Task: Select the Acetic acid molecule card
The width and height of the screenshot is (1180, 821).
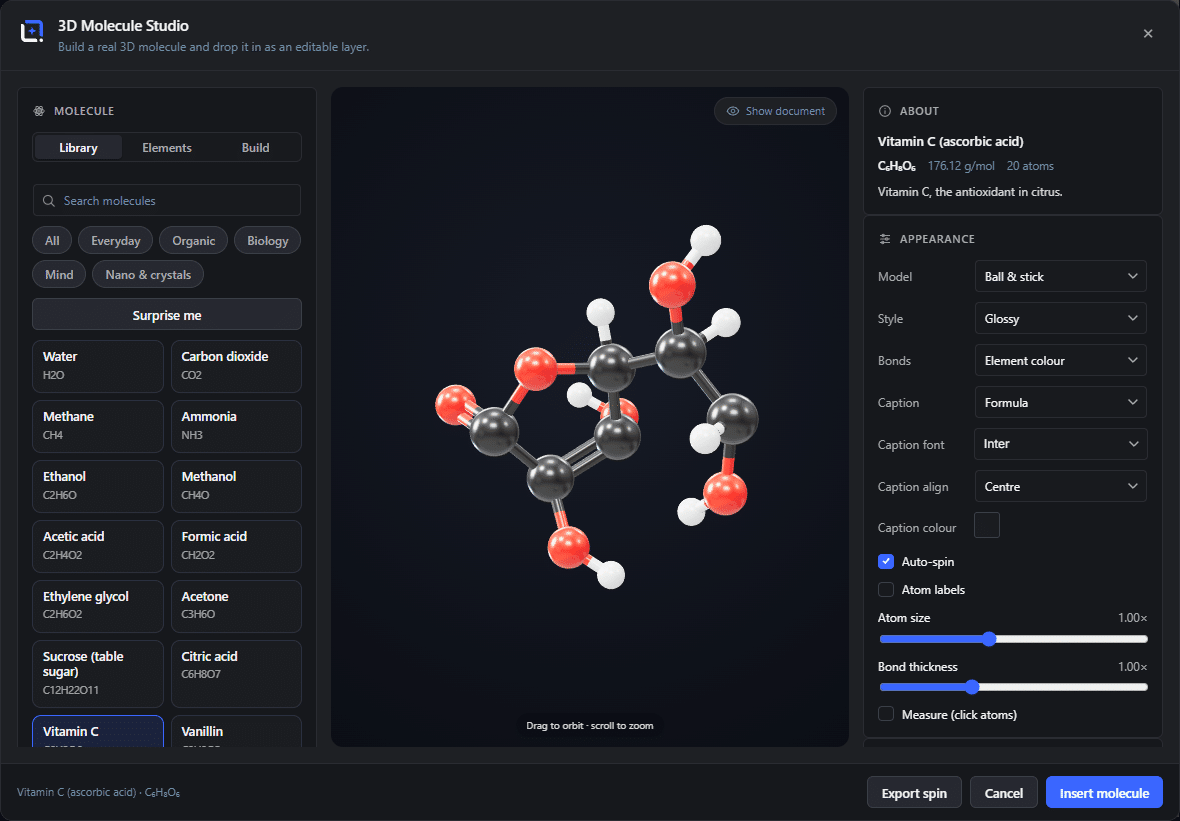Action: 98,546
